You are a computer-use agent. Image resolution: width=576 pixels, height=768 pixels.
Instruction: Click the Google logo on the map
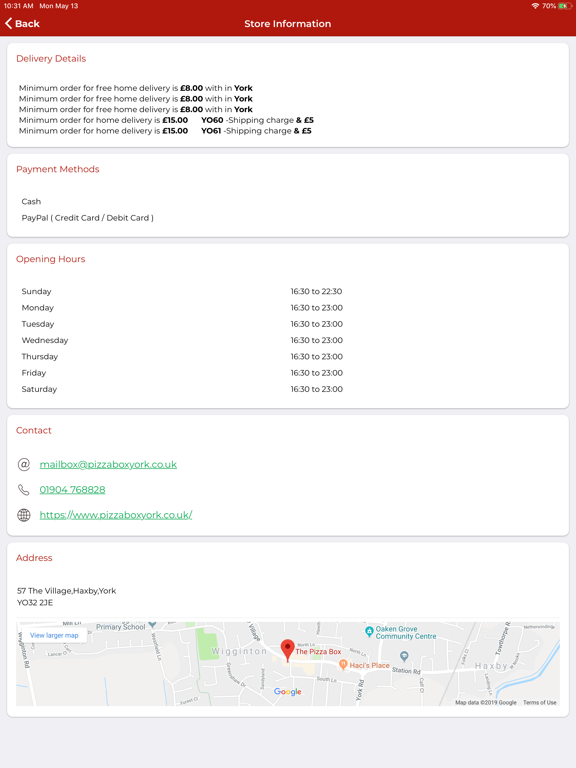[x=288, y=692]
